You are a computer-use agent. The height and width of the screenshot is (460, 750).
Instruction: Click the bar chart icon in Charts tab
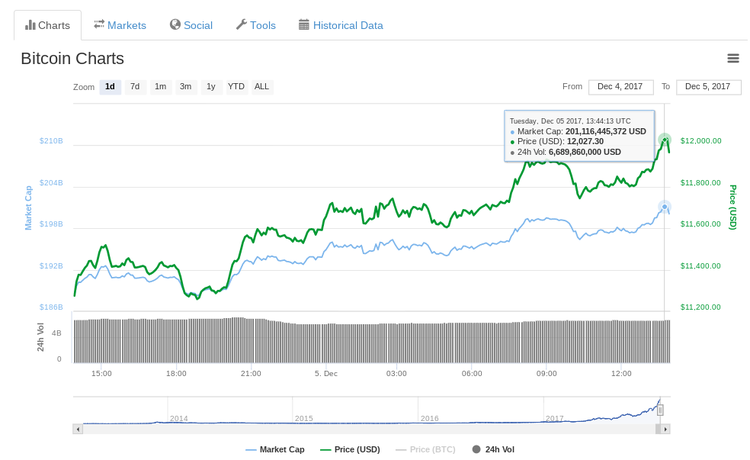[x=30, y=25]
